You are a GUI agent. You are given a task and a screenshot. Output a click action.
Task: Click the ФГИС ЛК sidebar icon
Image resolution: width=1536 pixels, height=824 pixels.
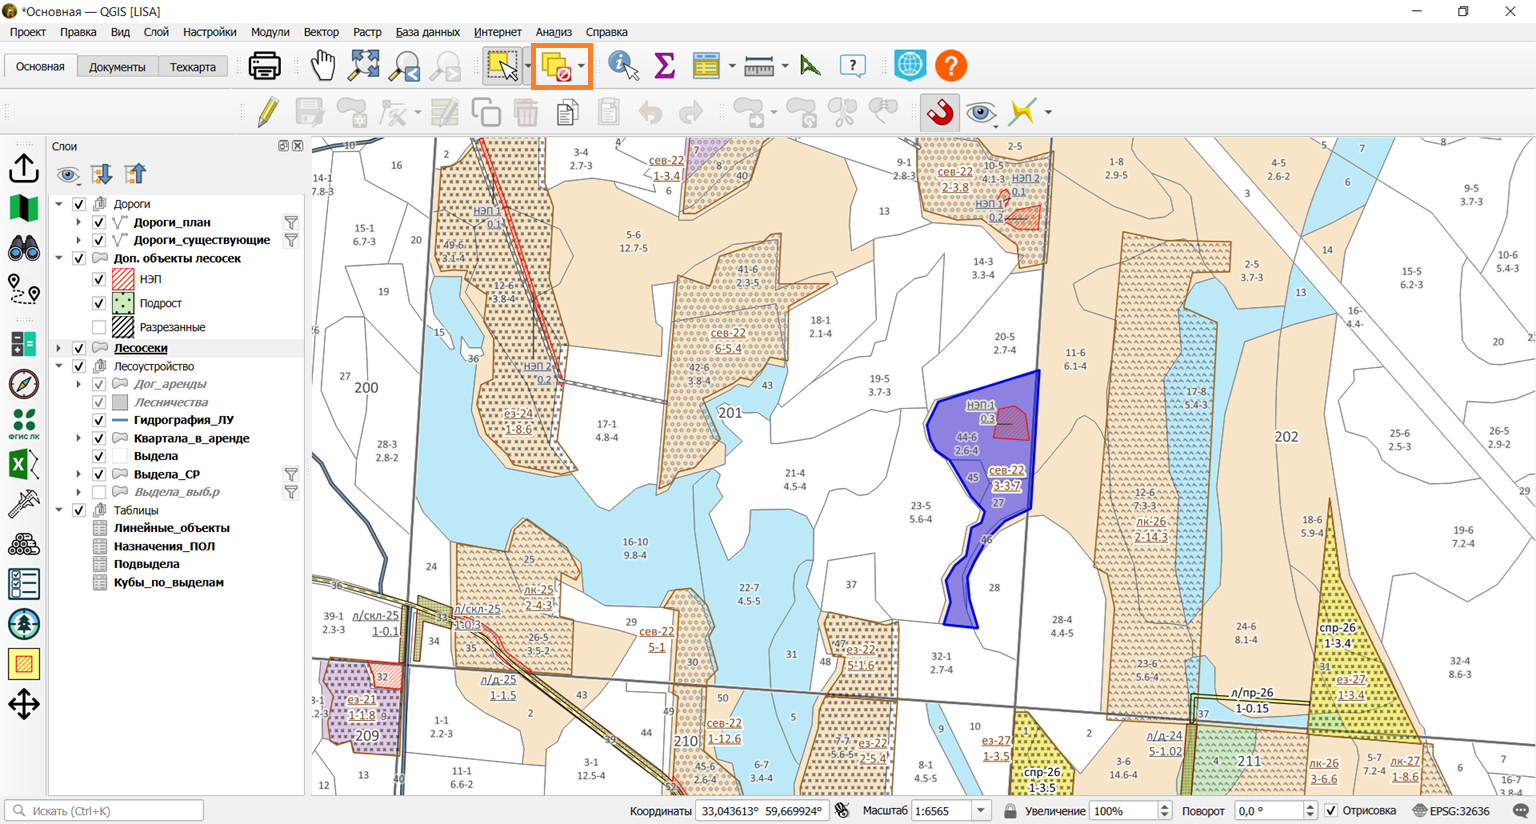pyautogui.click(x=24, y=424)
